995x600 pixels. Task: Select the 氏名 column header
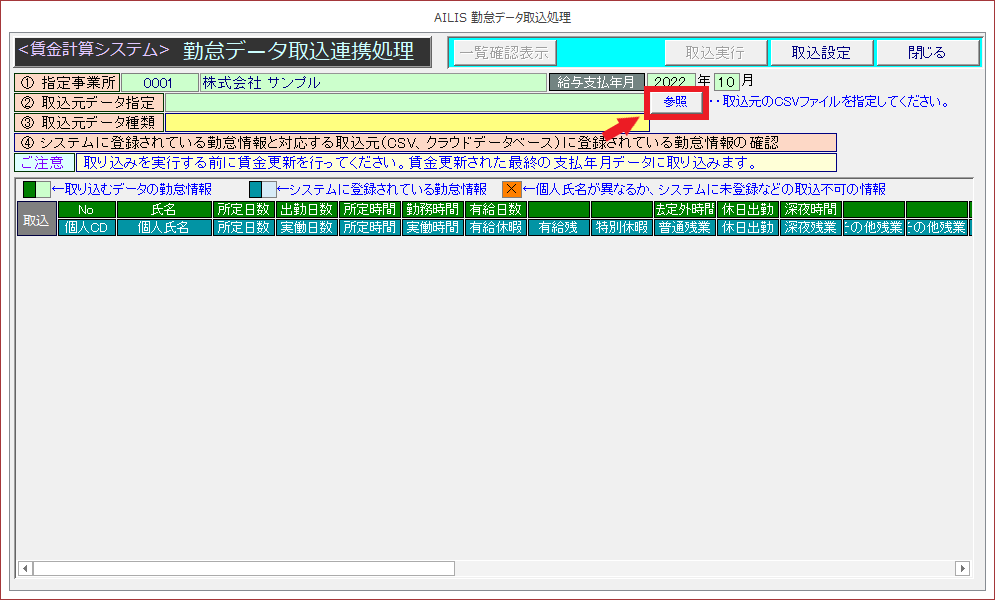tap(164, 210)
